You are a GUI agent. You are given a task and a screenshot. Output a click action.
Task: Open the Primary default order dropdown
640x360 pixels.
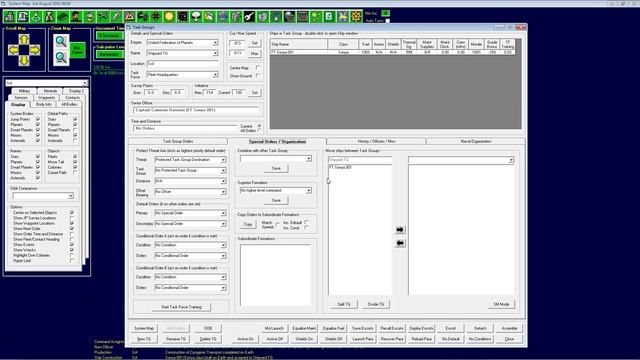pos(223,213)
